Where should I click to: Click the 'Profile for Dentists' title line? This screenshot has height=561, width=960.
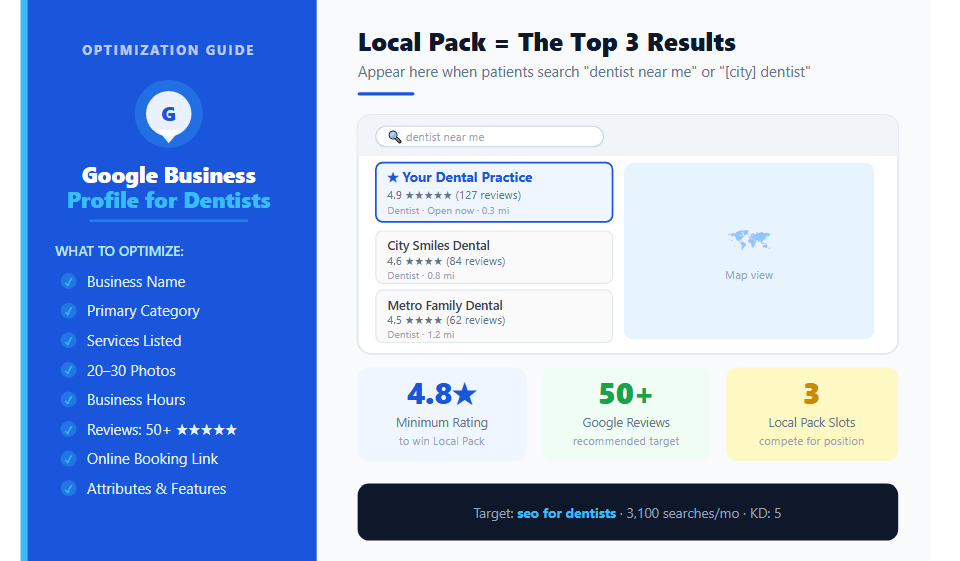click(168, 200)
